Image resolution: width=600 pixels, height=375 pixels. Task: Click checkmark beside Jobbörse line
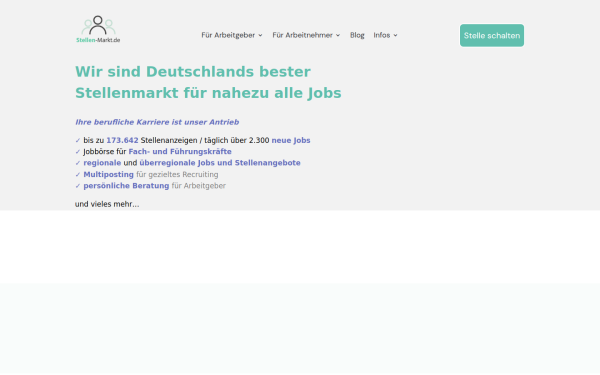[x=78, y=152]
